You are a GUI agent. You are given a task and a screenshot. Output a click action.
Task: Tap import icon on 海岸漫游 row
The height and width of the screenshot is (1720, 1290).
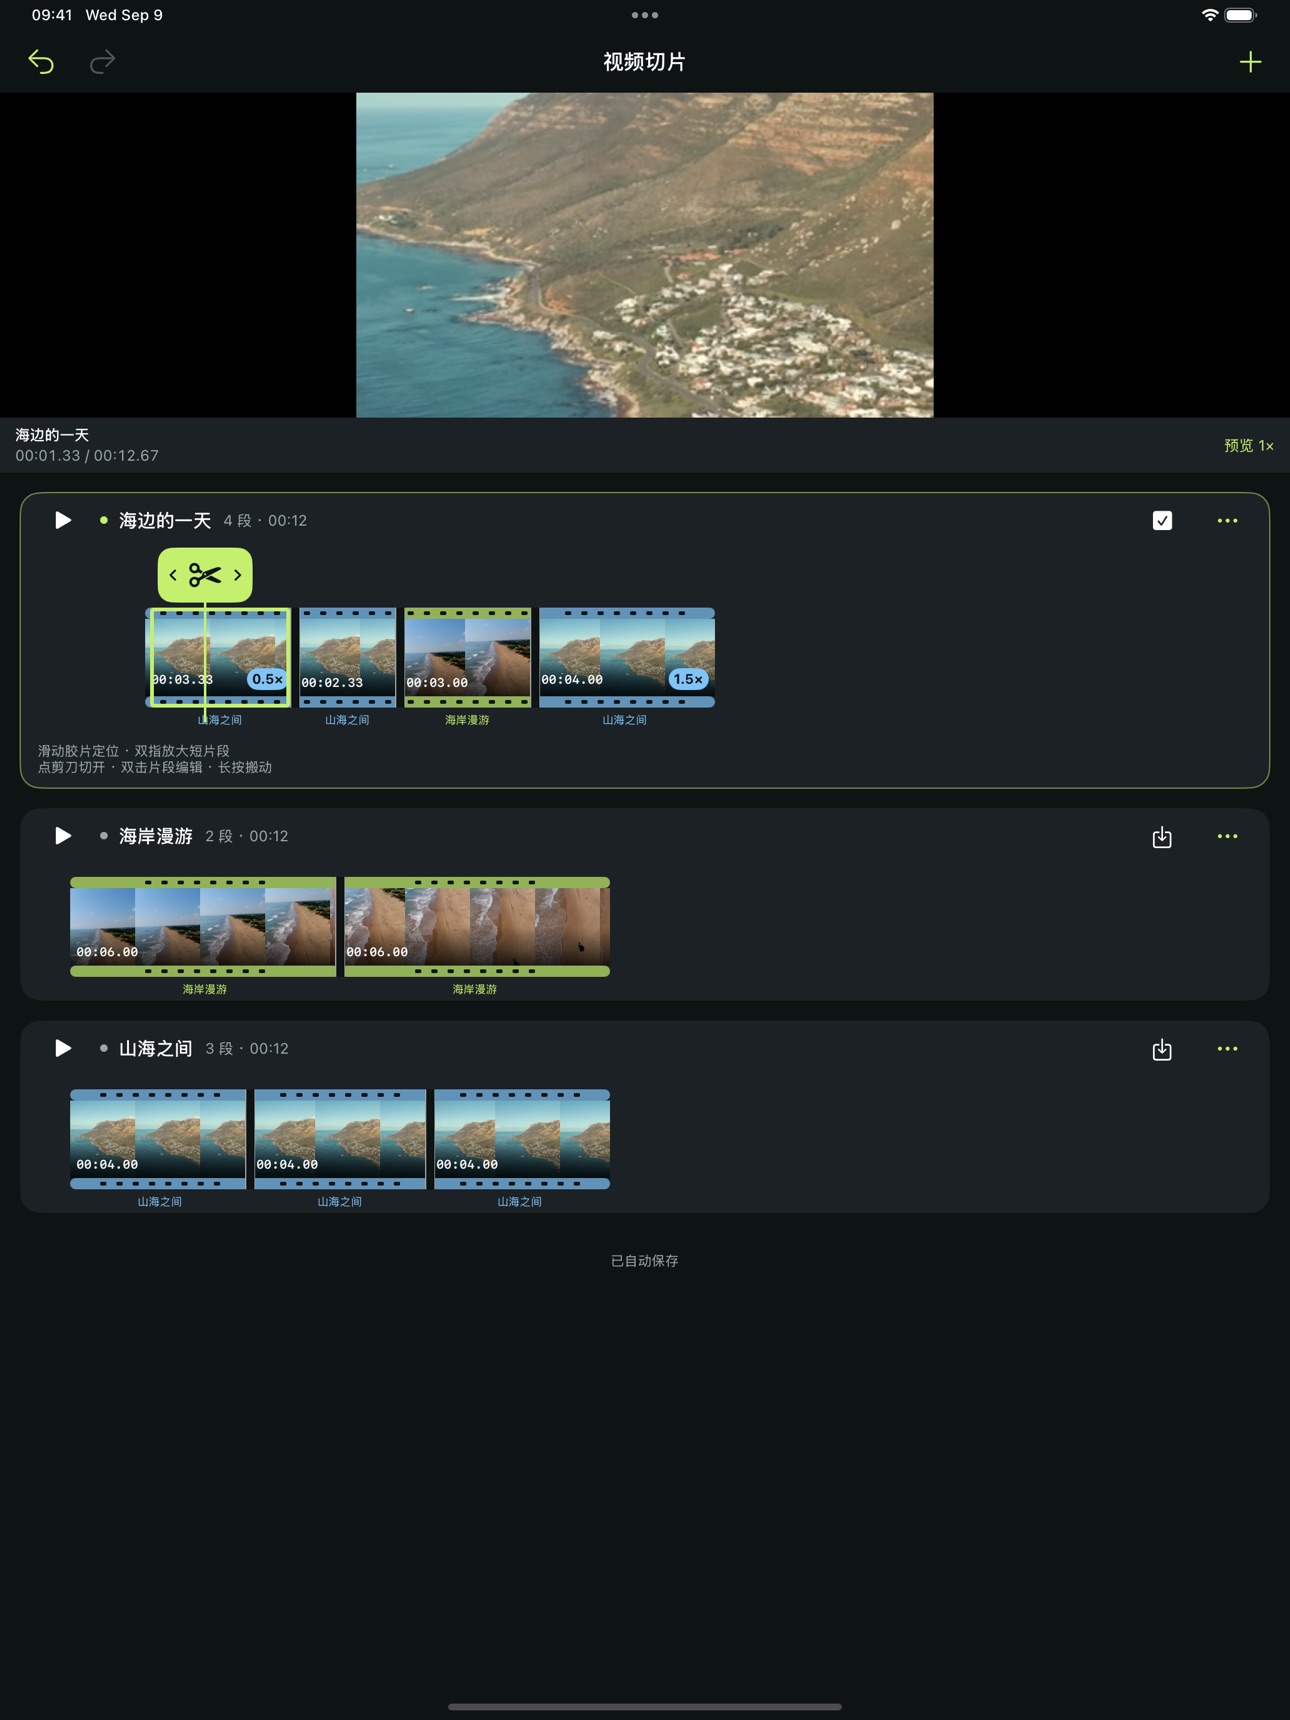coord(1162,837)
